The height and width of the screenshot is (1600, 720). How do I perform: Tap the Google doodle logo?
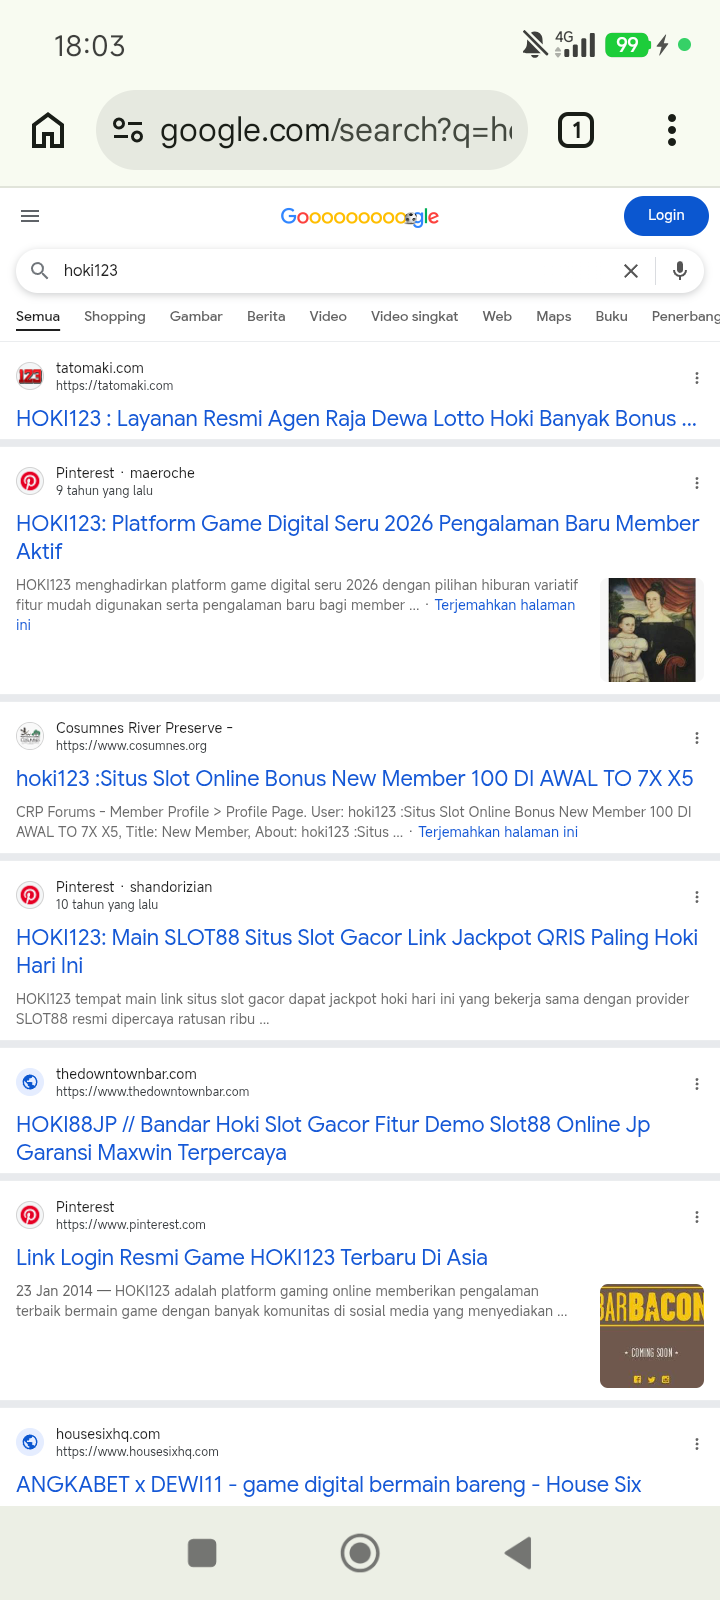360,216
